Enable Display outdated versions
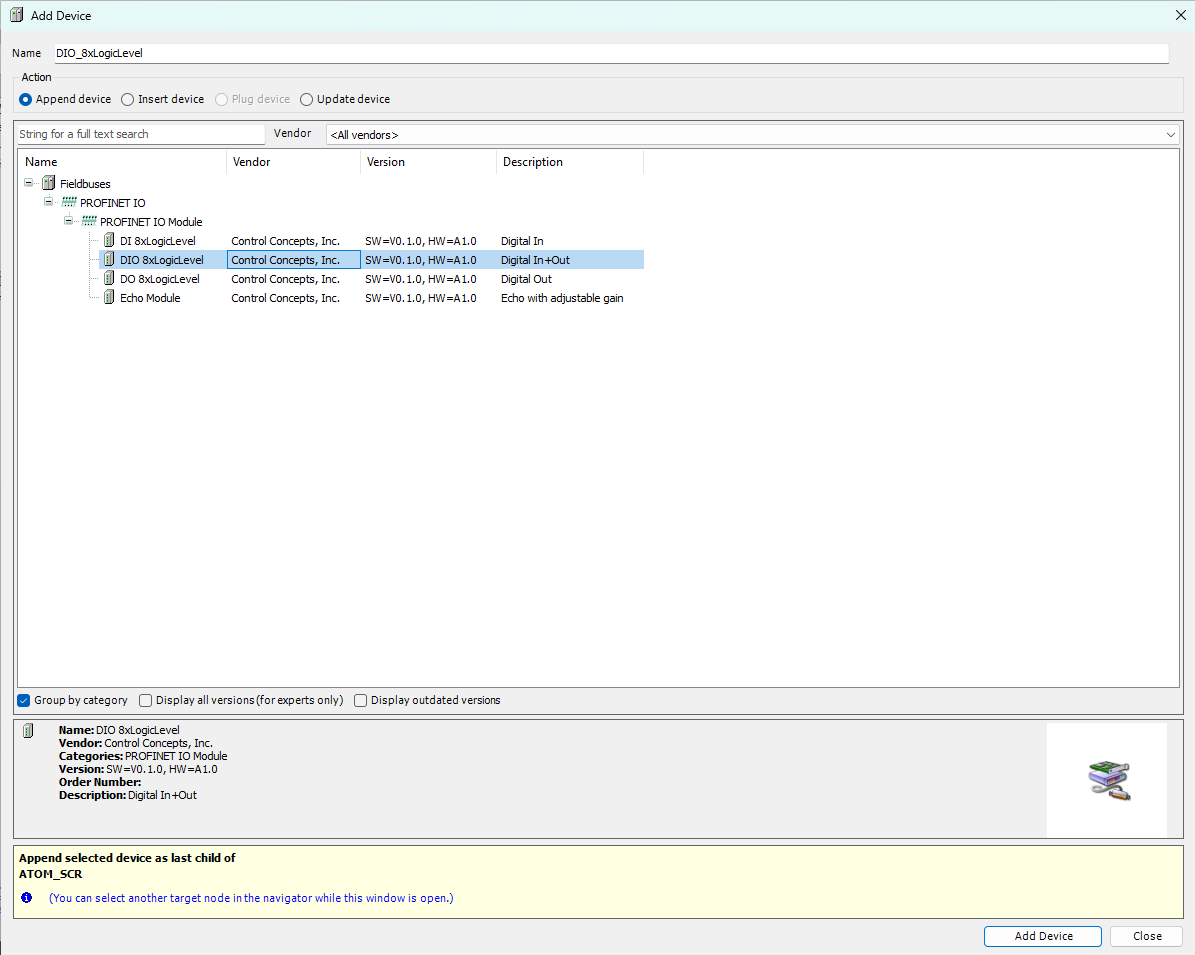The width and height of the screenshot is (1195, 955). tap(360, 700)
